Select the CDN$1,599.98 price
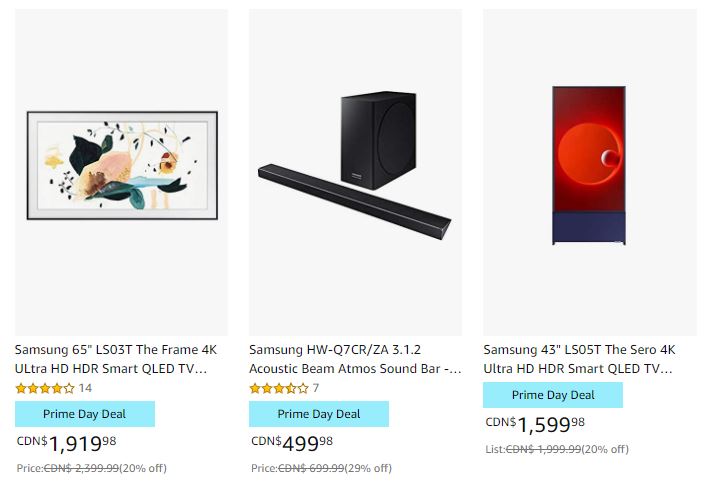 (x=535, y=425)
